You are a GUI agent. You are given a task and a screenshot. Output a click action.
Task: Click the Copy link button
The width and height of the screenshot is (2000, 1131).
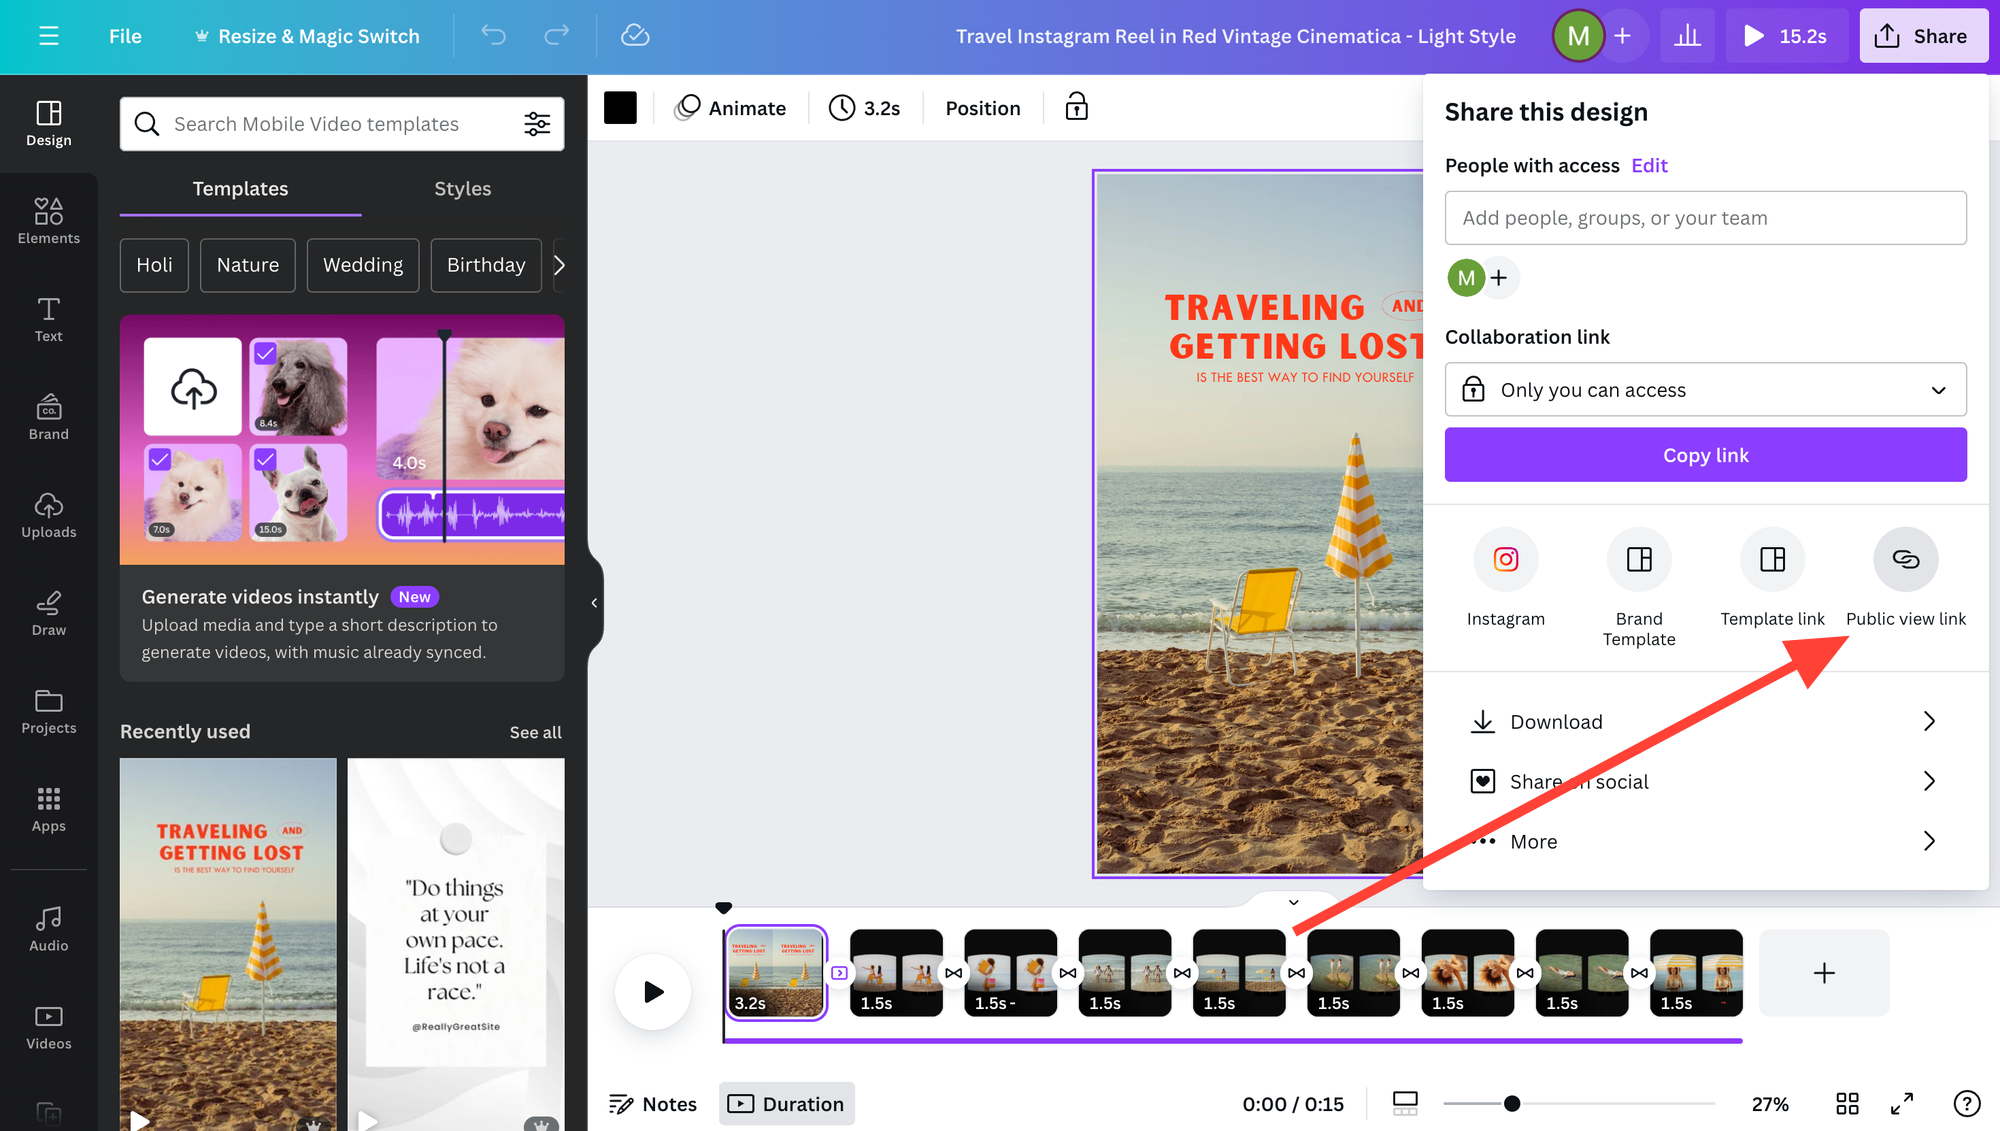(1705, 455)
